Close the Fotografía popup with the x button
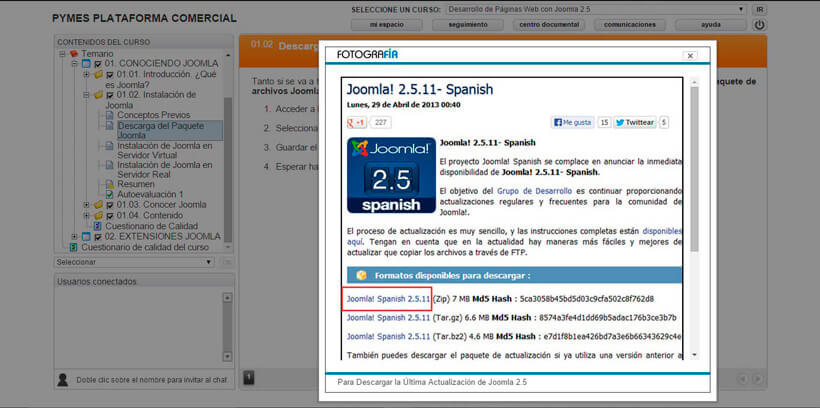Screen dimensions: 820x408 tap(690, 55)
